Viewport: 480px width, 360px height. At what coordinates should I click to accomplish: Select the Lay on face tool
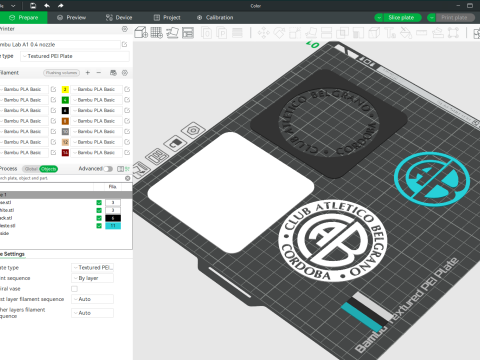311,33
